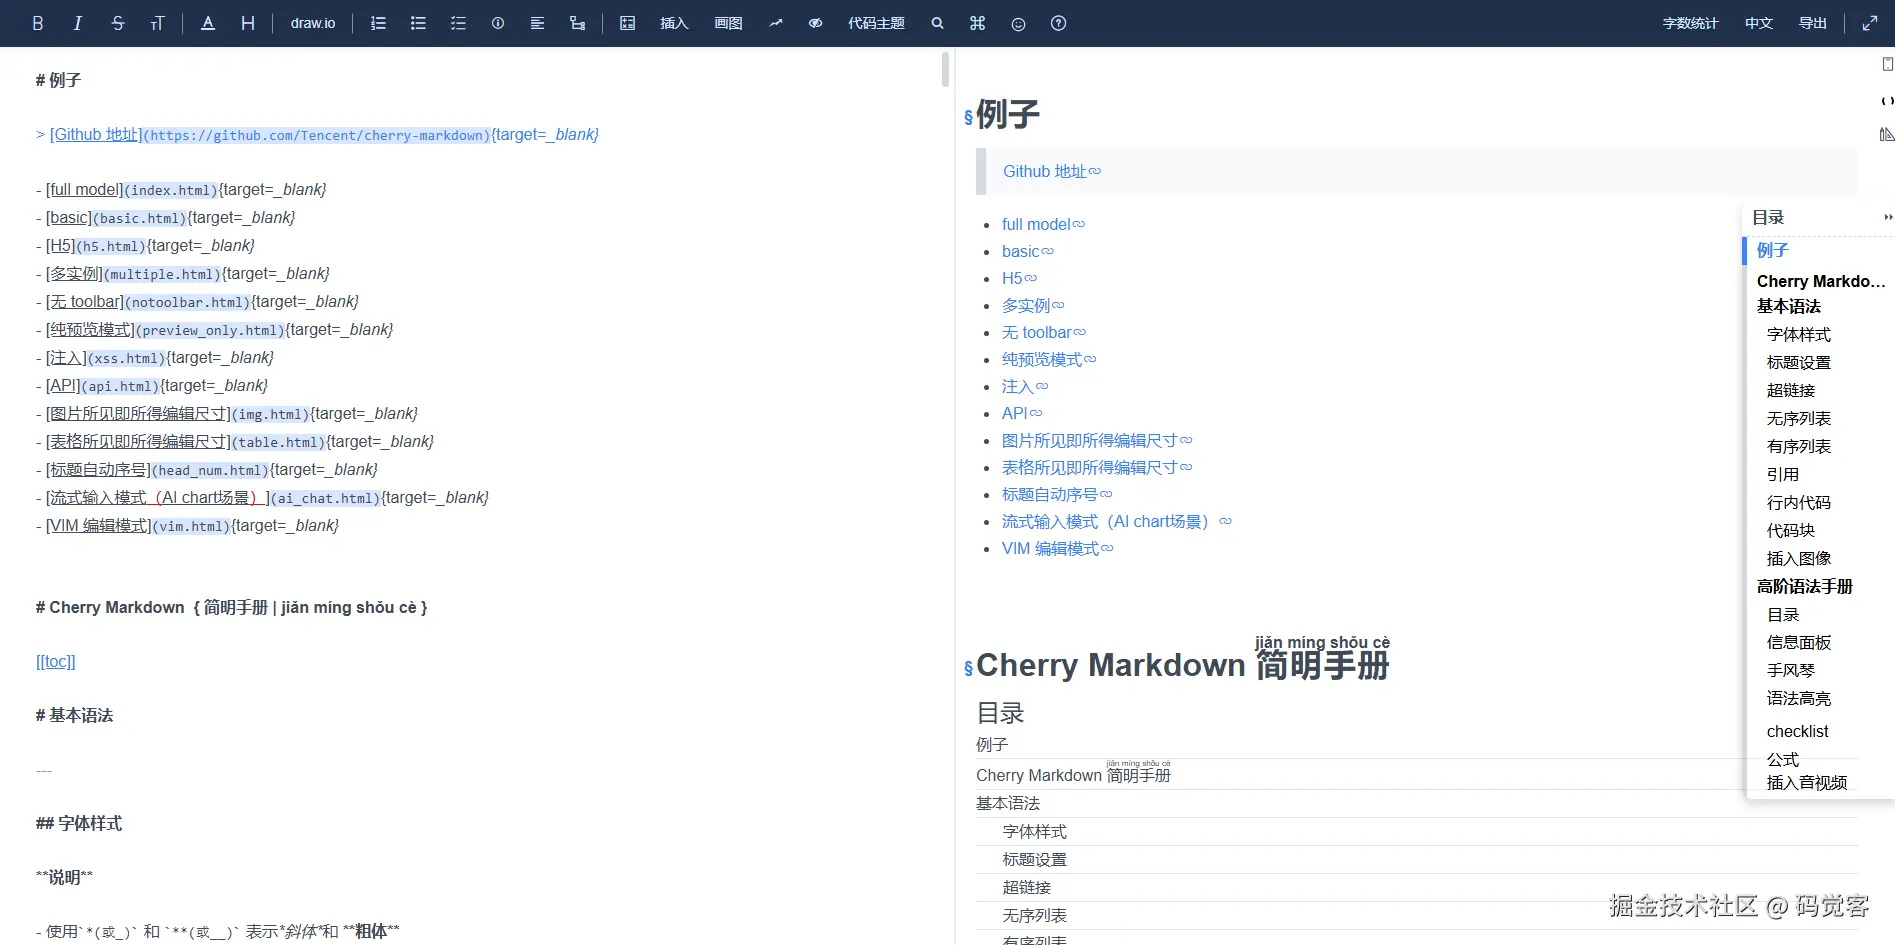Toggle the preview eye icon

(816, 23)
